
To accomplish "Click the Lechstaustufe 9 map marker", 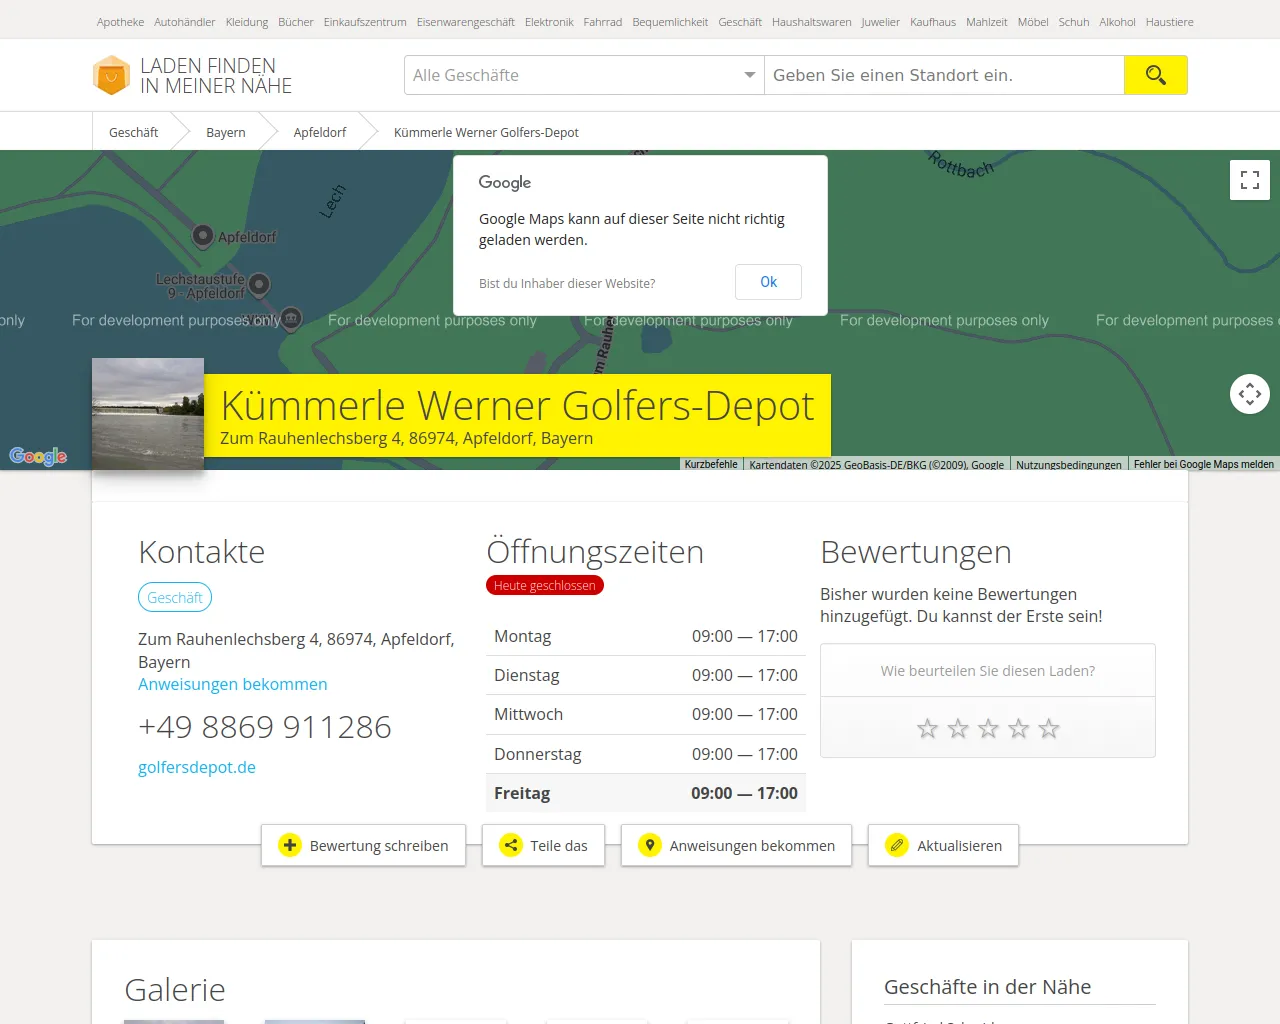I will 259,285.
